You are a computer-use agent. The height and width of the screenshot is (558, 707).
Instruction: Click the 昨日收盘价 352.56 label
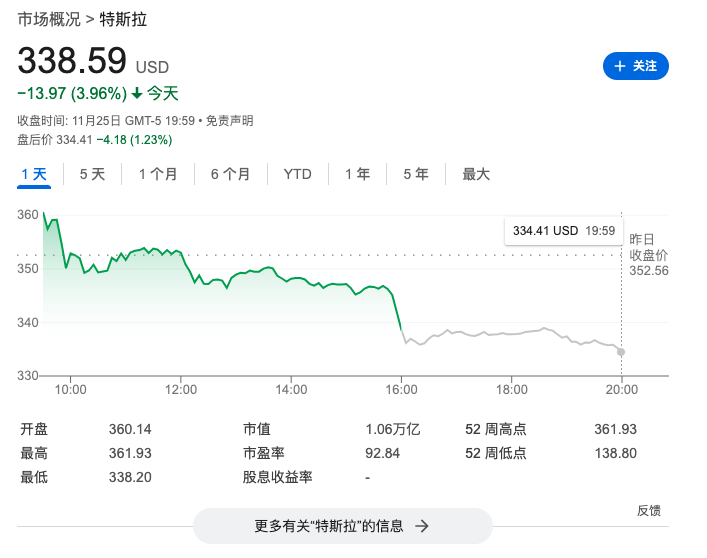click(648, 255)
